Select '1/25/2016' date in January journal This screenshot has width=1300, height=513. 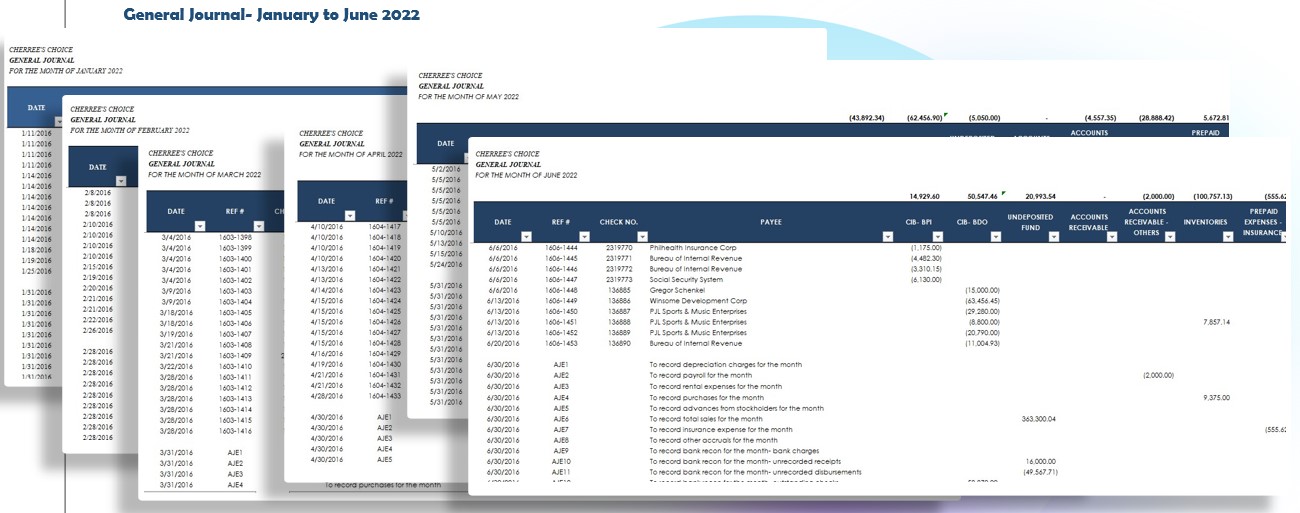click(x=36, y=270)
